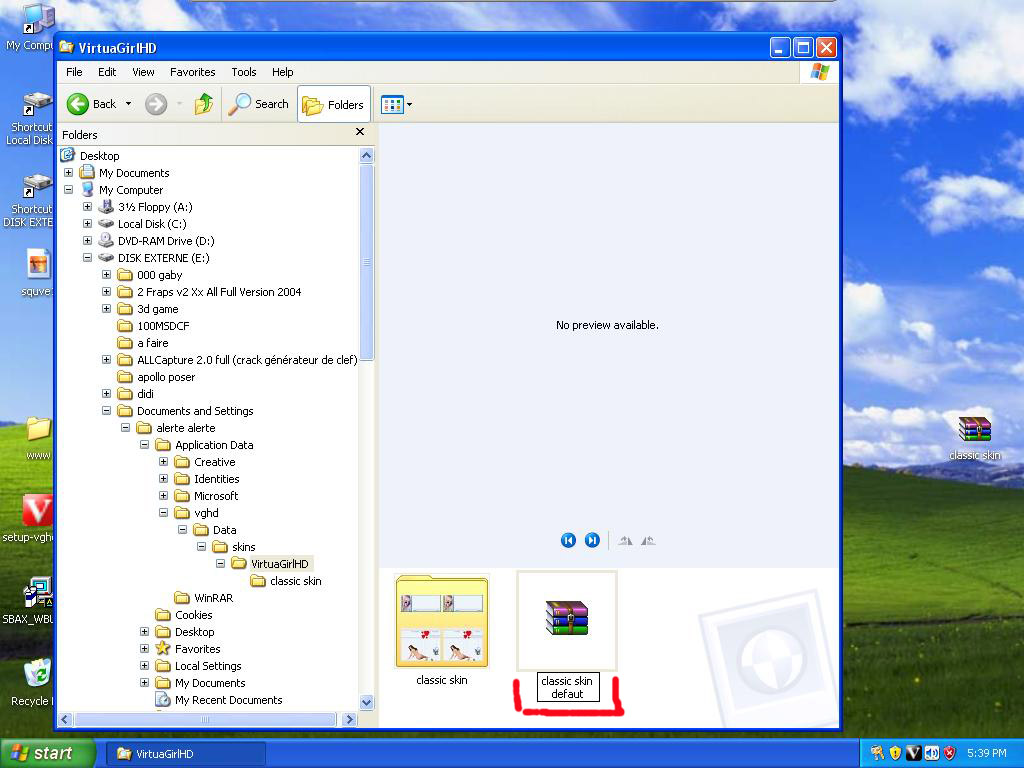
Task: Select the Local Settings folder
Action: [x=208, y=665]
